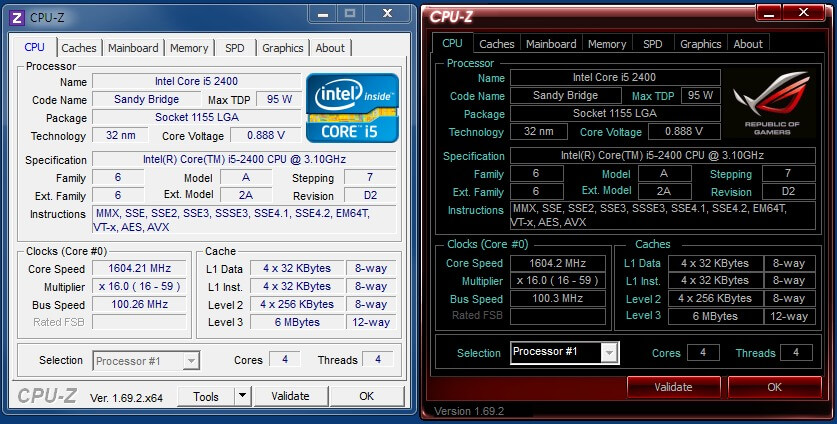Click Rated FSB empty field in left window

coord(139,322)
